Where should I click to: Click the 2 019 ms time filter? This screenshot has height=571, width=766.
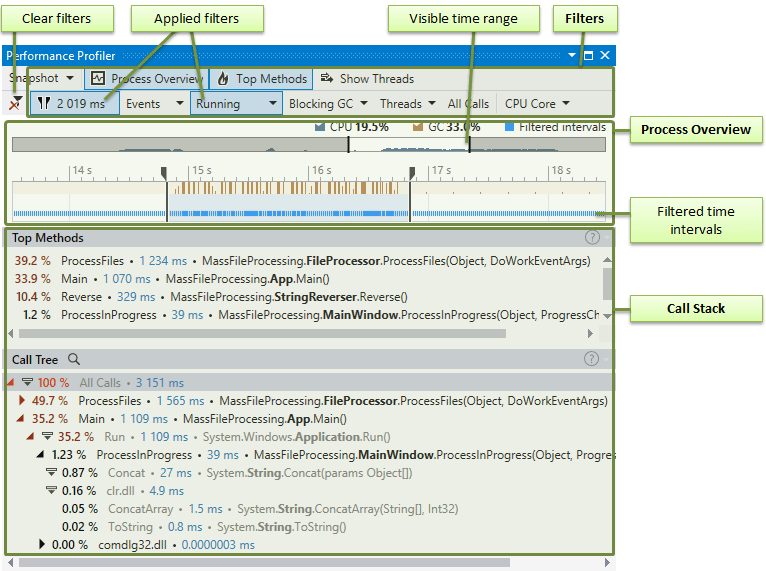(x=74, y=103)
